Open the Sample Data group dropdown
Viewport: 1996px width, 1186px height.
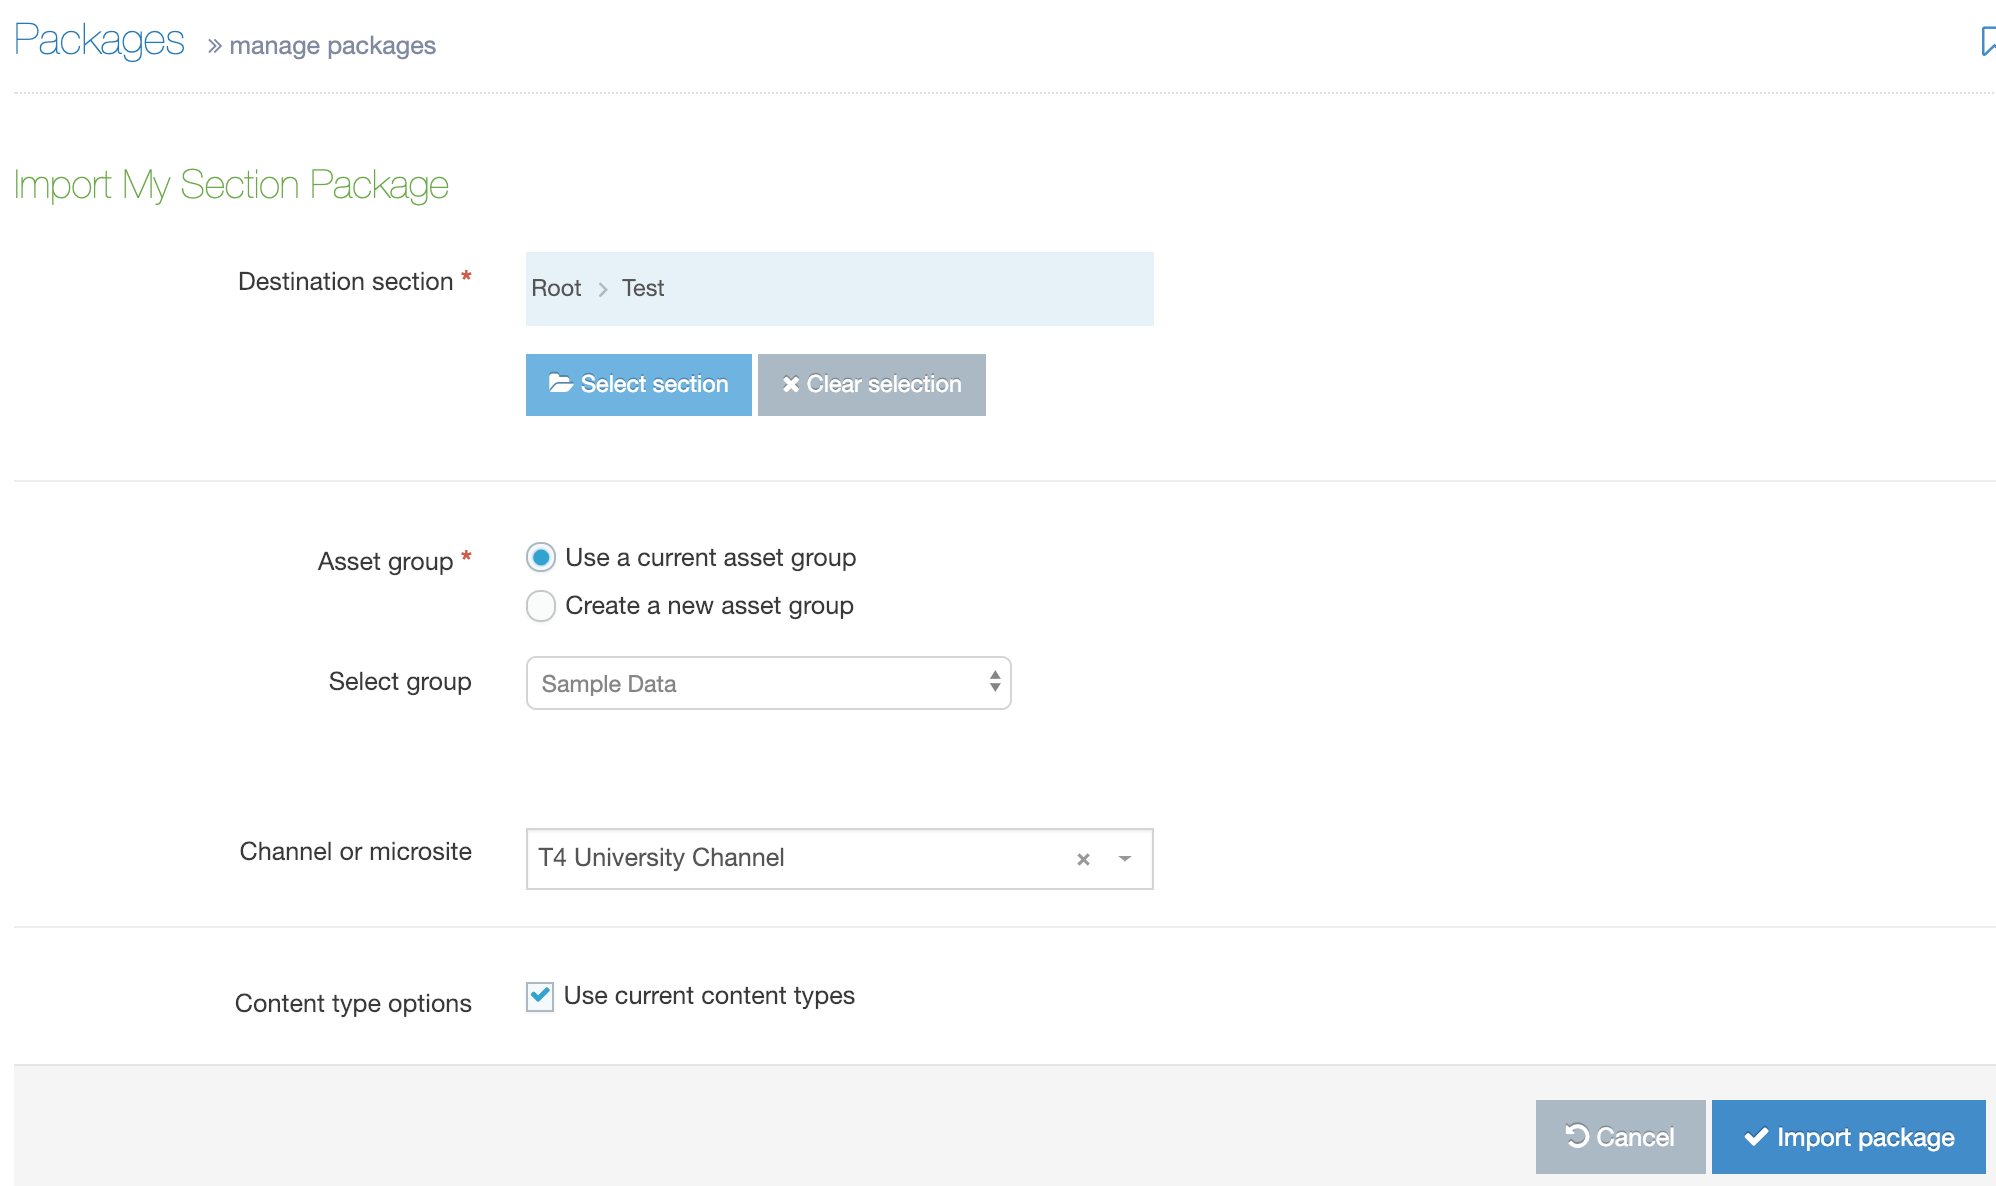(x=768, y=683)
